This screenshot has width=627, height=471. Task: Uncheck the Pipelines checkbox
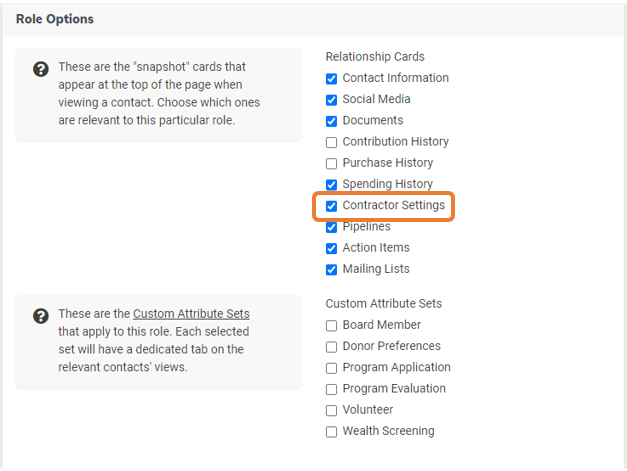click(332, 227)
